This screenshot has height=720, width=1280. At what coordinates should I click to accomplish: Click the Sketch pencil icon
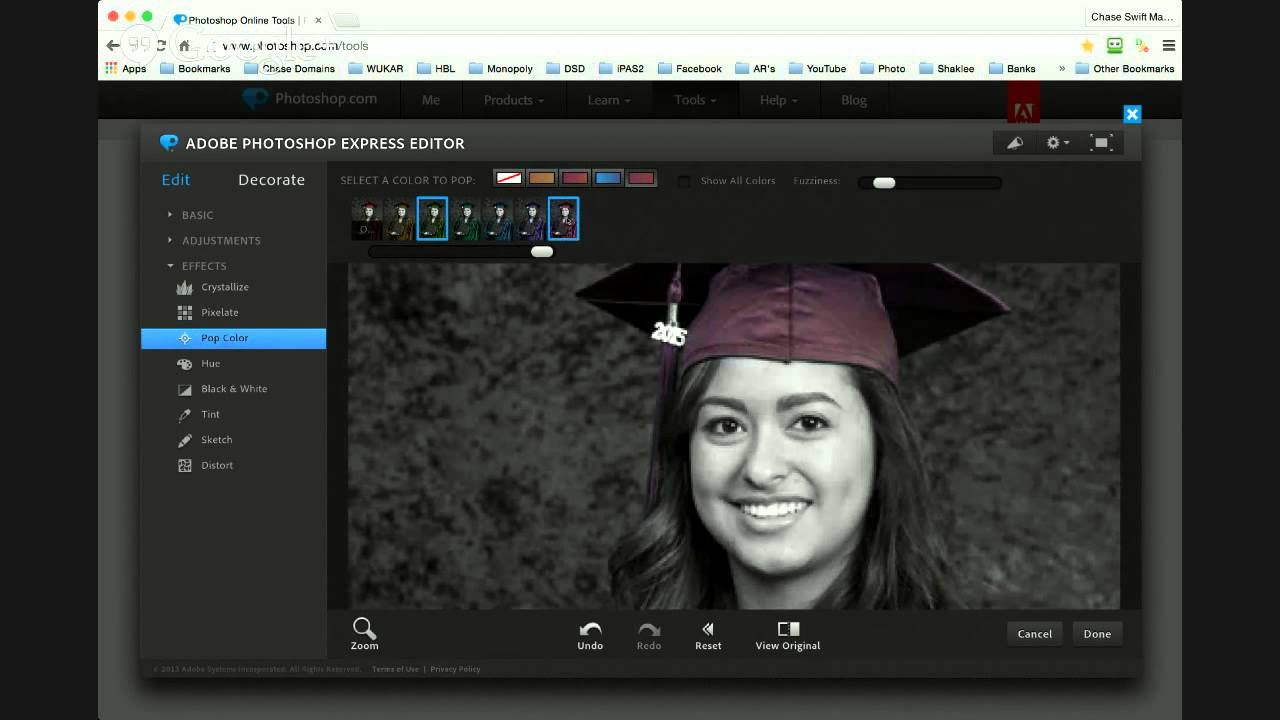pos(185,440)
